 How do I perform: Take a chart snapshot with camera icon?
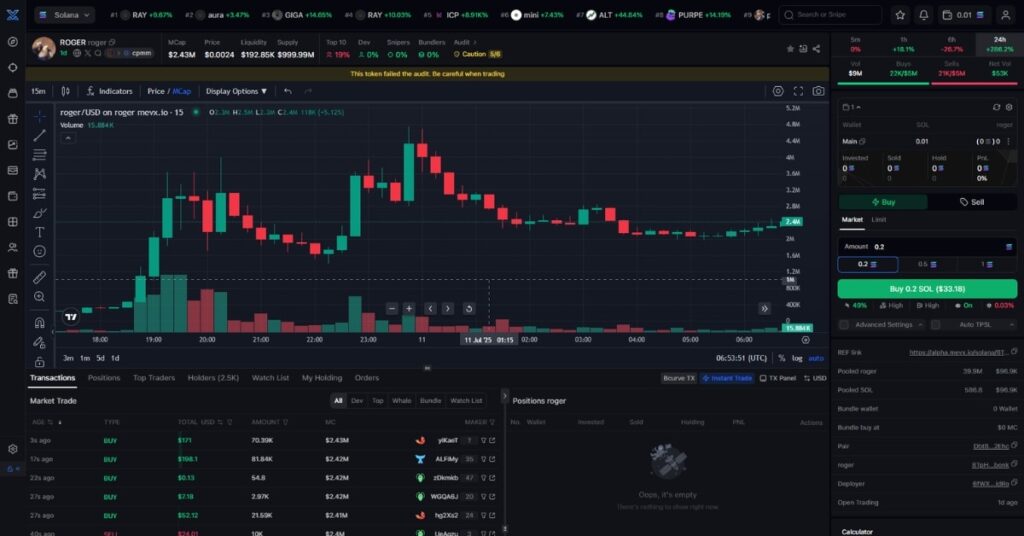click(x=818, y=91)
